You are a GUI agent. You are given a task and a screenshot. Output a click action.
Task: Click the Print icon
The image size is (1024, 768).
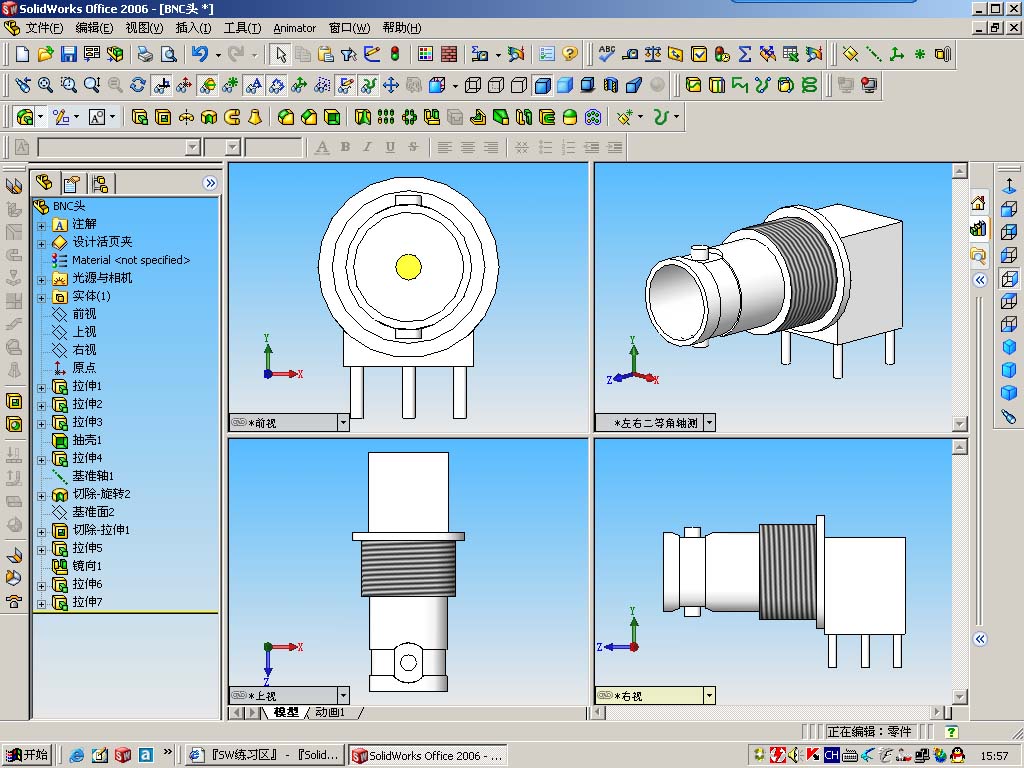(x=145, y=54)
